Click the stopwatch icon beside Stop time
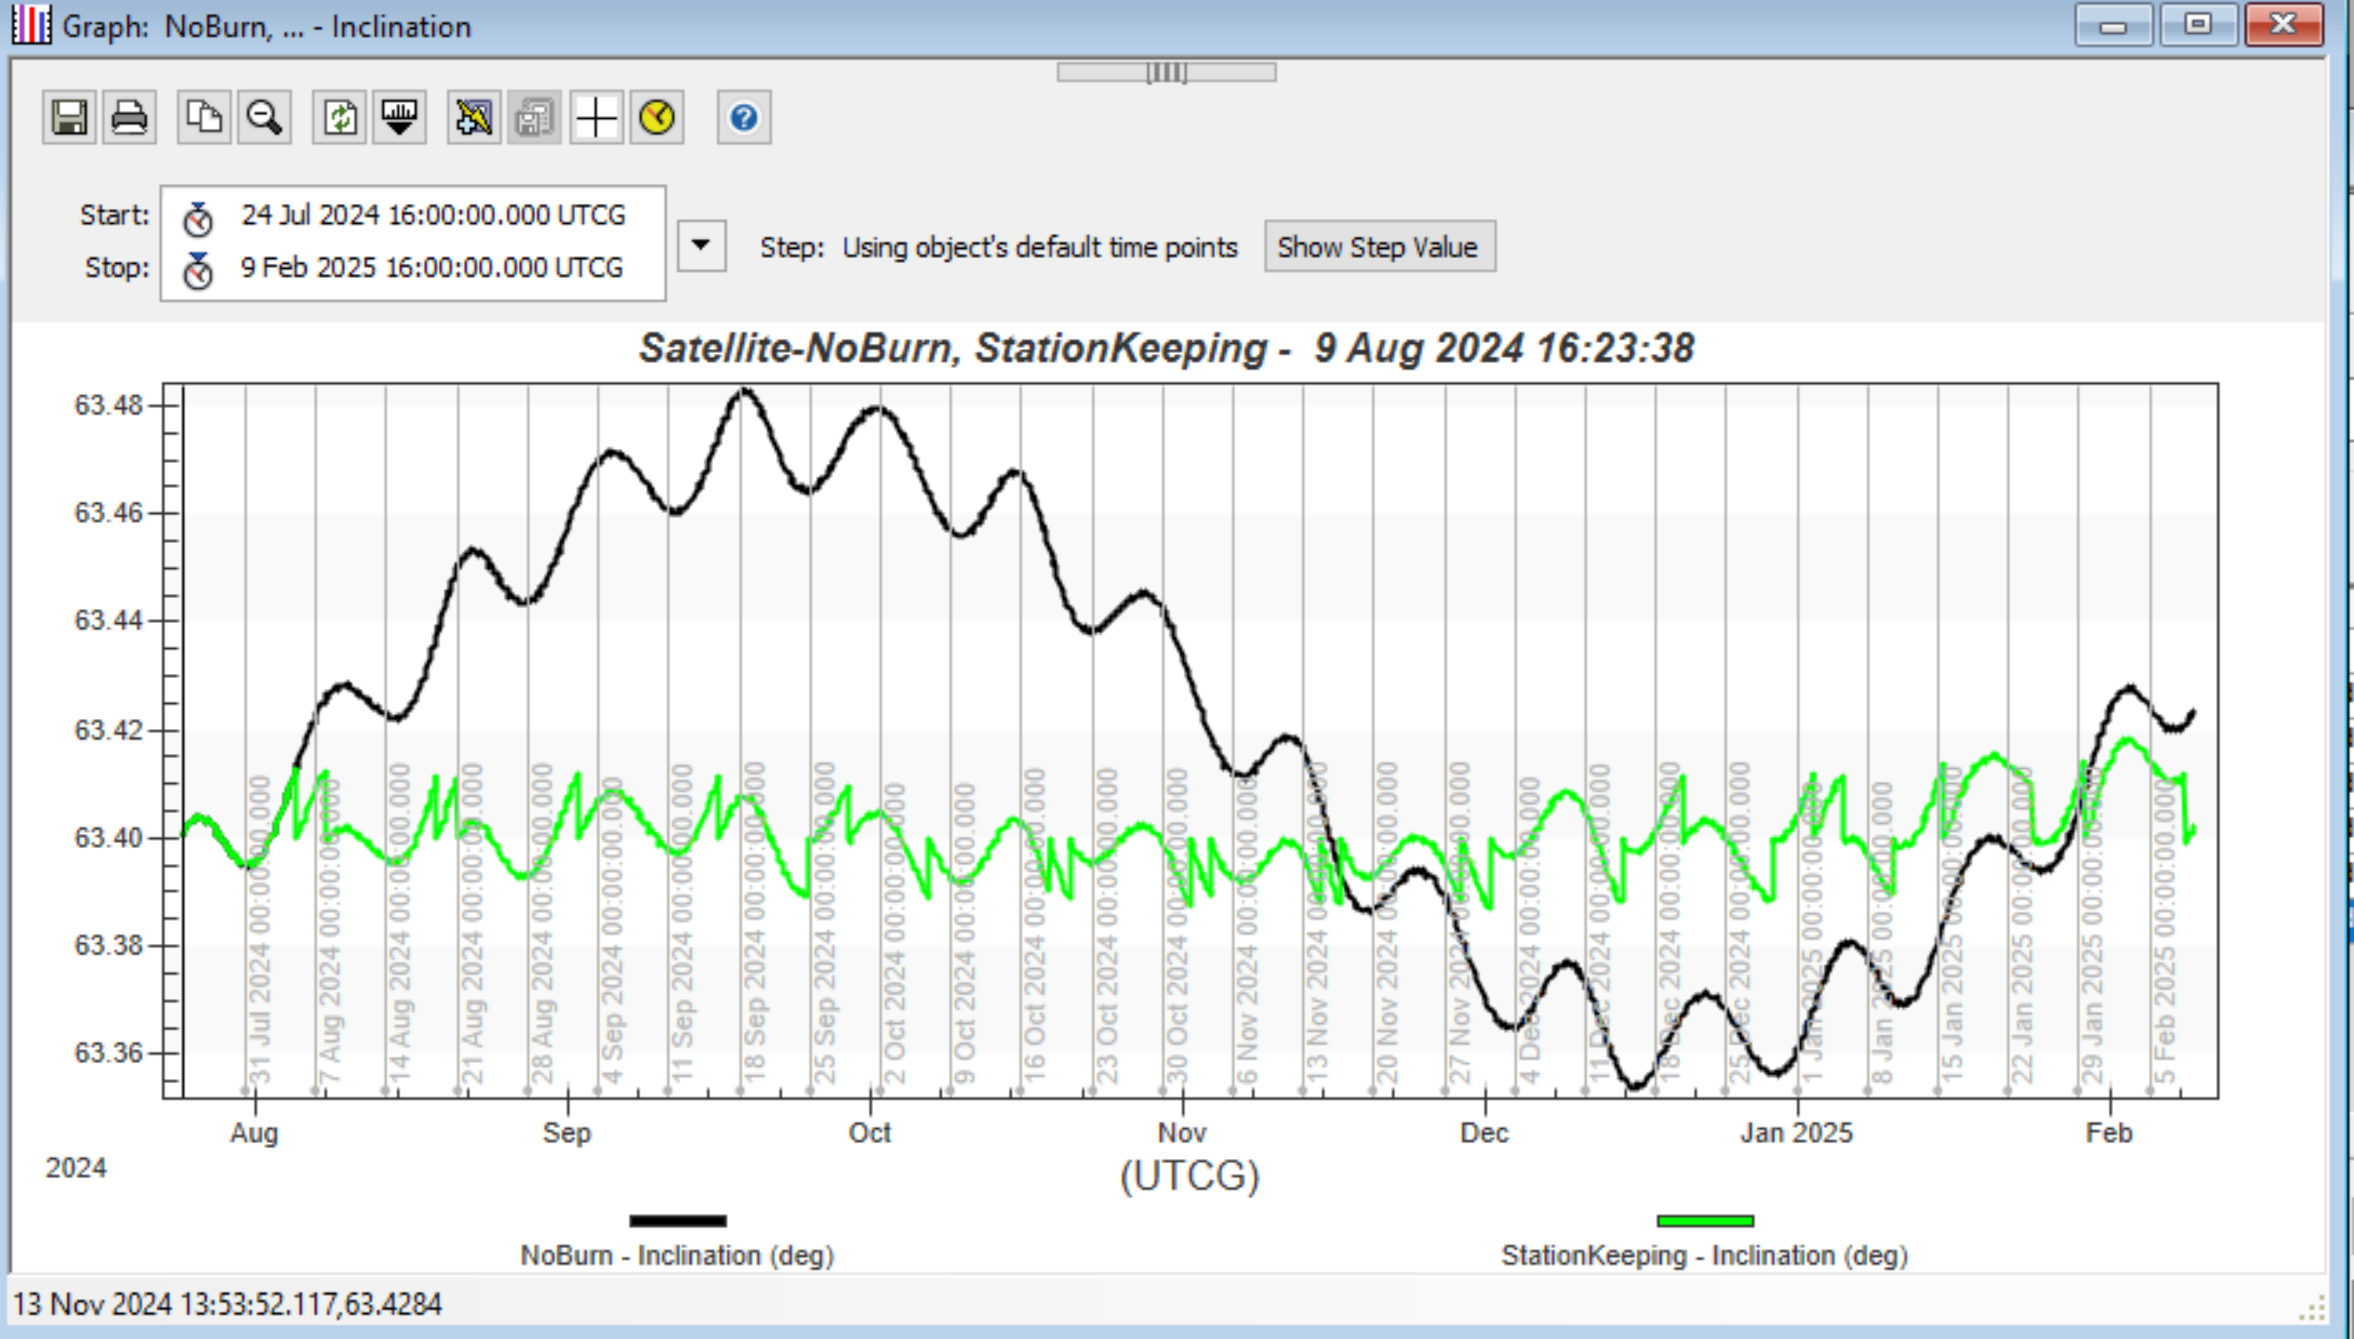This screenshot has height=1339, width=2354. [198, 270]
